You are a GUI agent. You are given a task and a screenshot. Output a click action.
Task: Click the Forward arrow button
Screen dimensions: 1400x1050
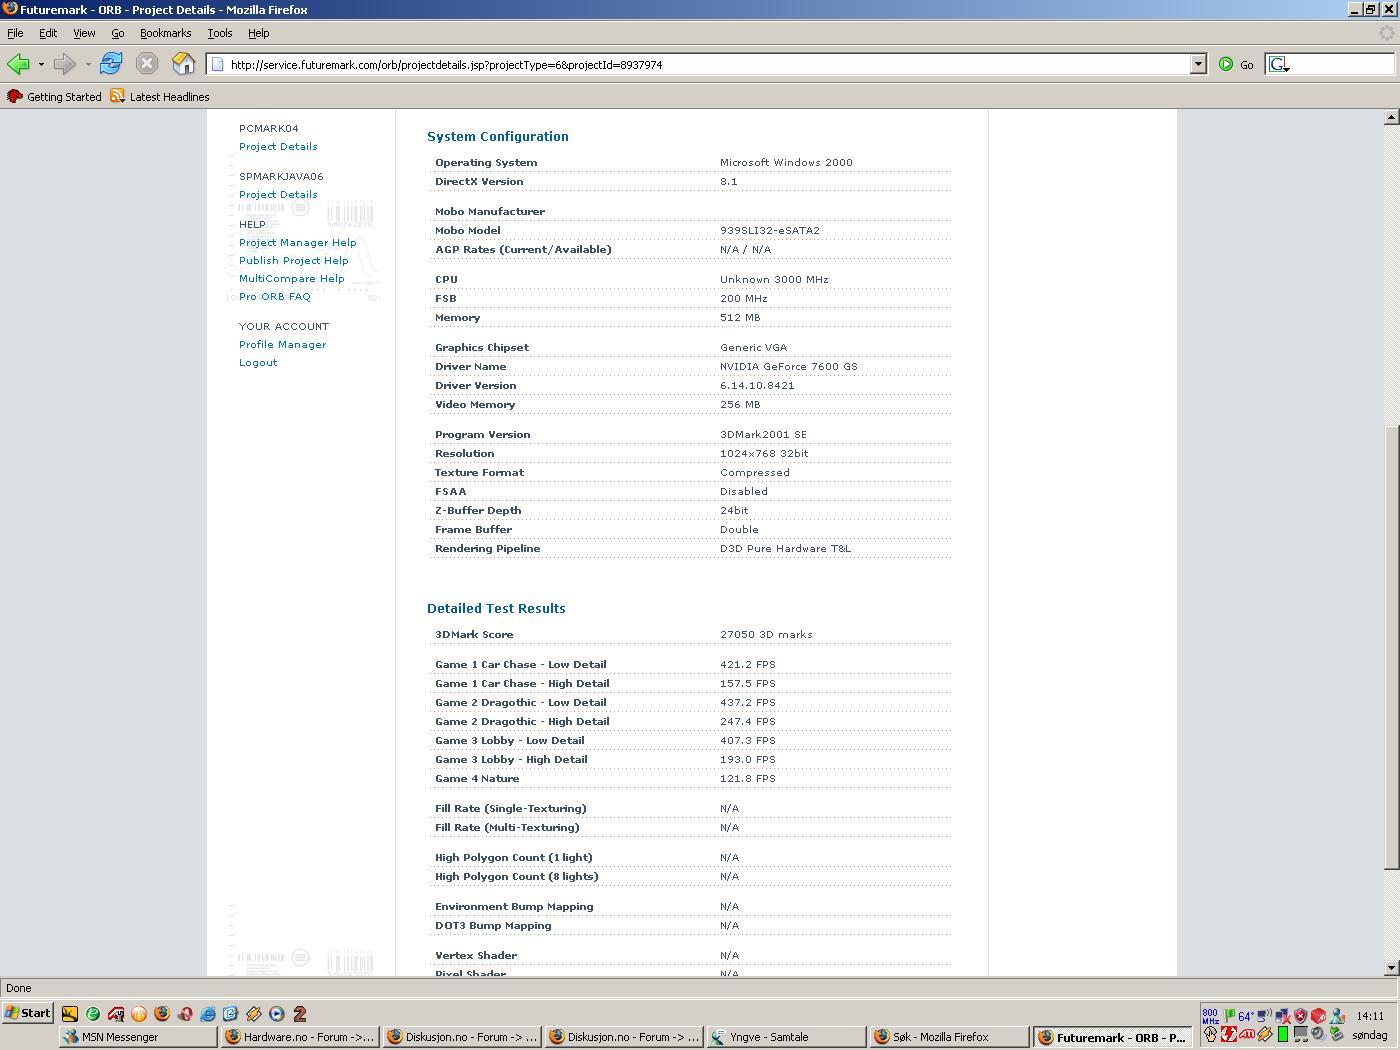(x=64, y=64)
